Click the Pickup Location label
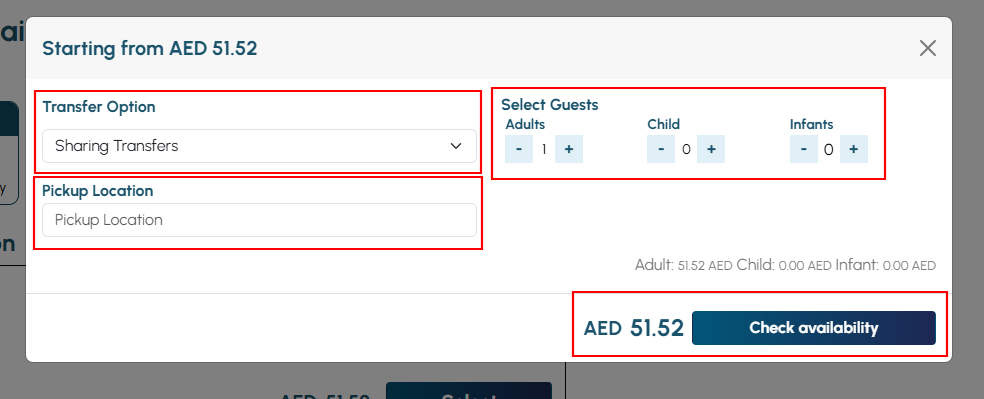This screenshot has height=399, width=984. tap(98, 191)
